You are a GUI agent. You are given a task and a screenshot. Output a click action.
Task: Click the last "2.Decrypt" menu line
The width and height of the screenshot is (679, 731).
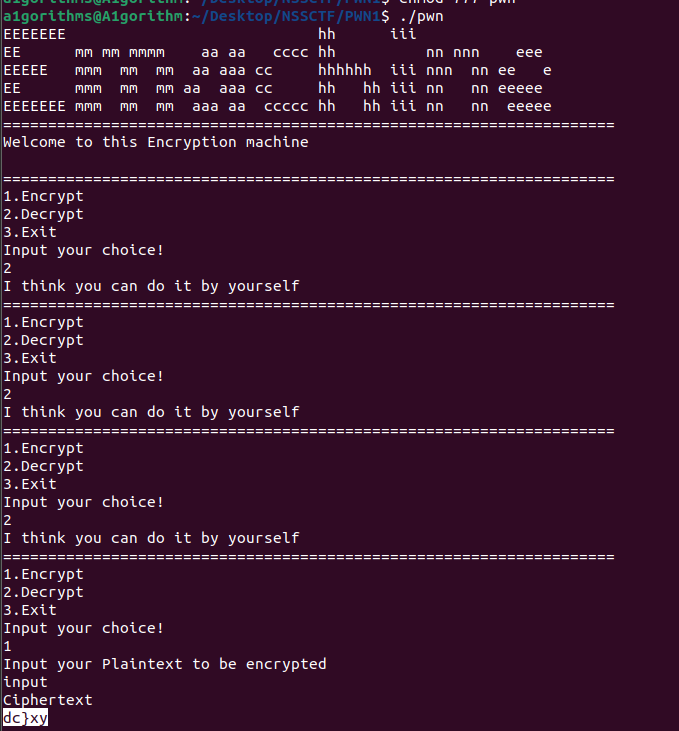44,592
